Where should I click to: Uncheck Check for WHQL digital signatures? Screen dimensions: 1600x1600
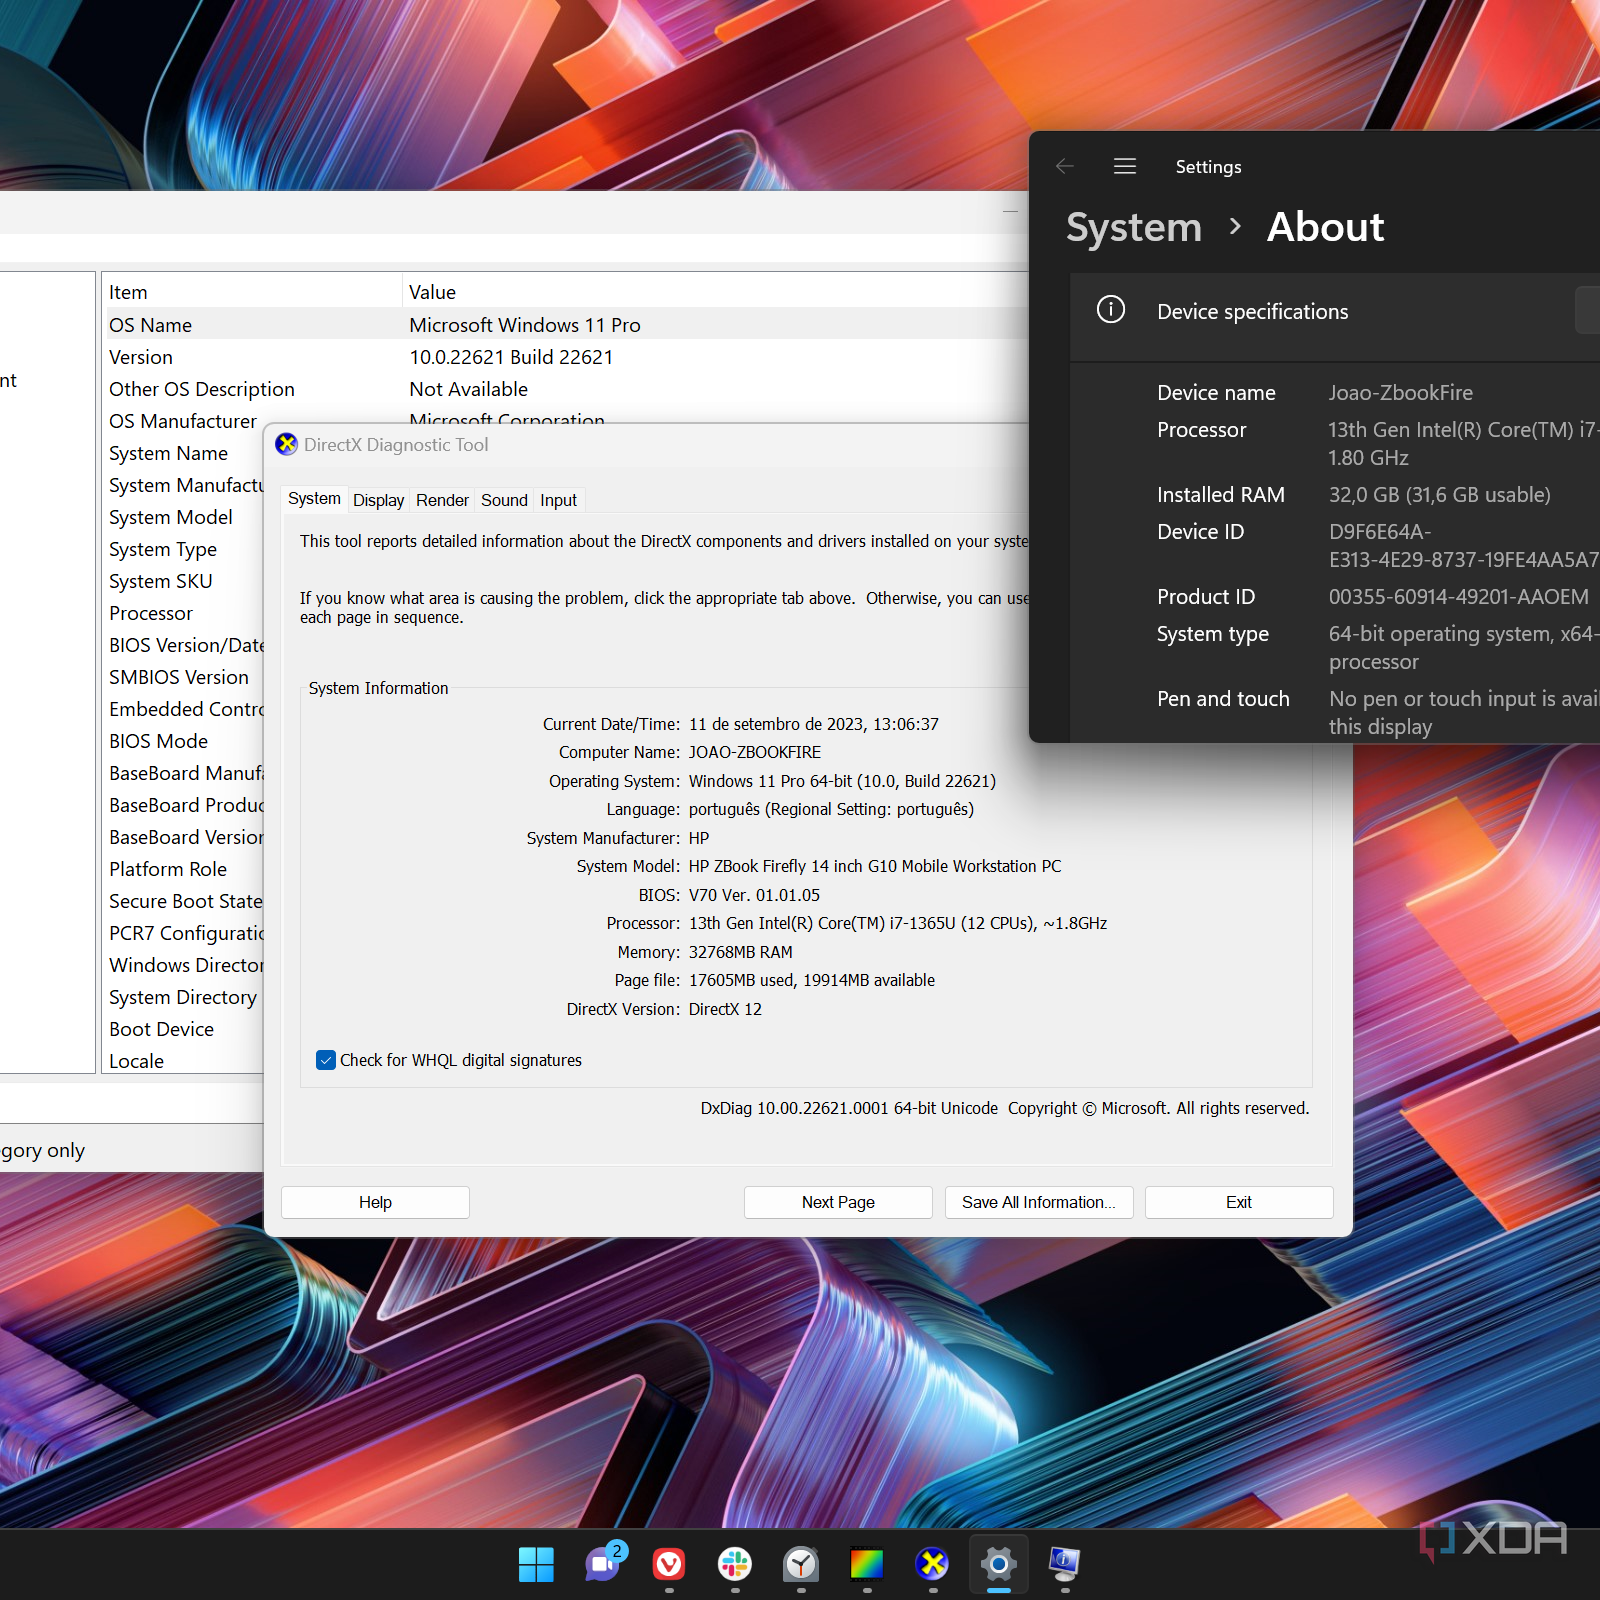point(326,1060)
